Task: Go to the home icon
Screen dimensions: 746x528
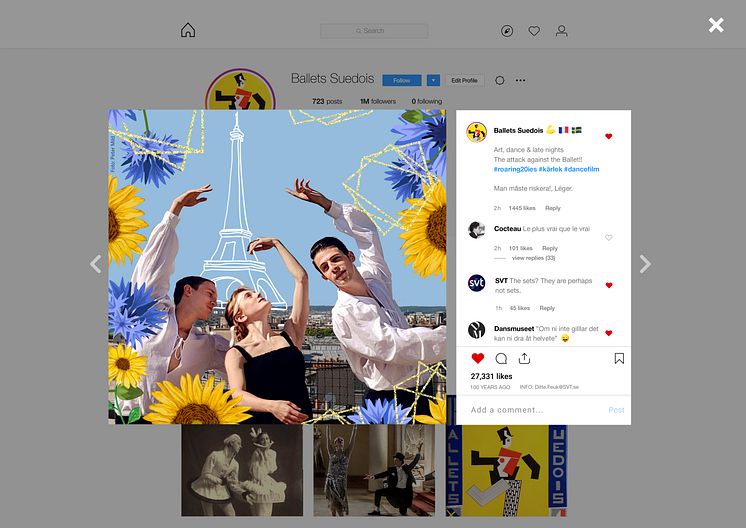Action: pos(188,30)
